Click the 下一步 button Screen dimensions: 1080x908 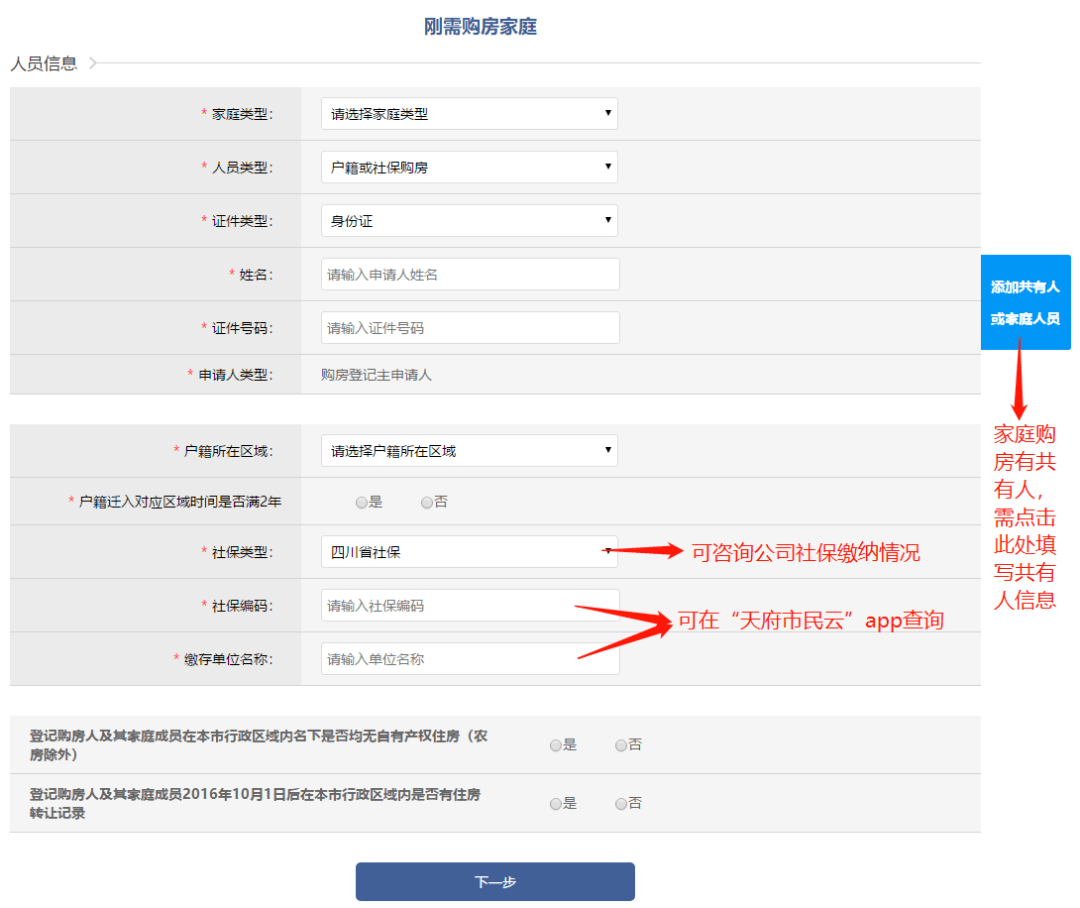[x=495, y=882]
